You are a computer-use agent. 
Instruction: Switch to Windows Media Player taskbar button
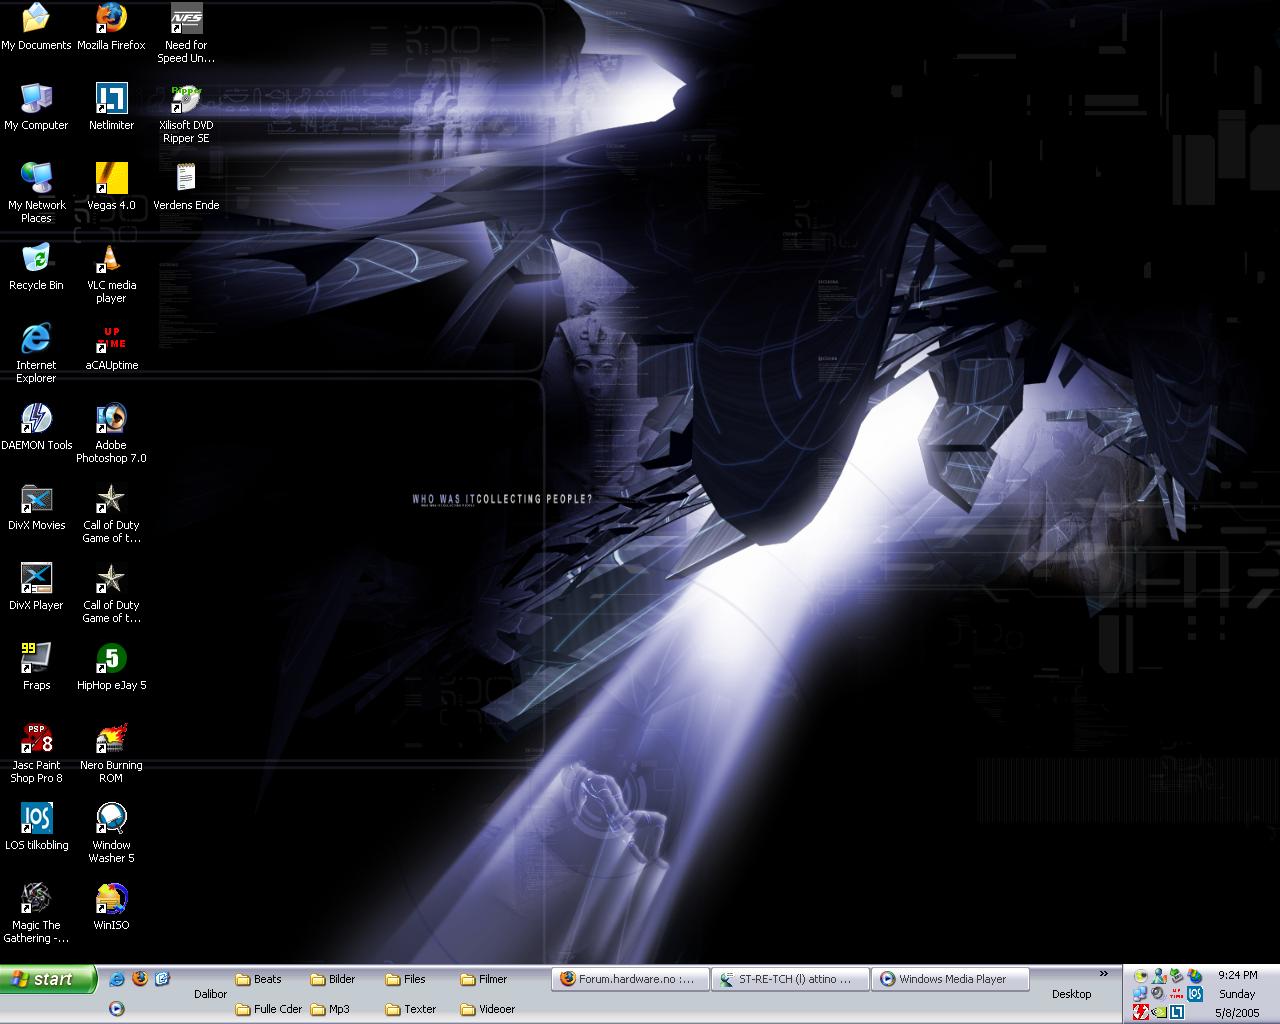point(949,979)
